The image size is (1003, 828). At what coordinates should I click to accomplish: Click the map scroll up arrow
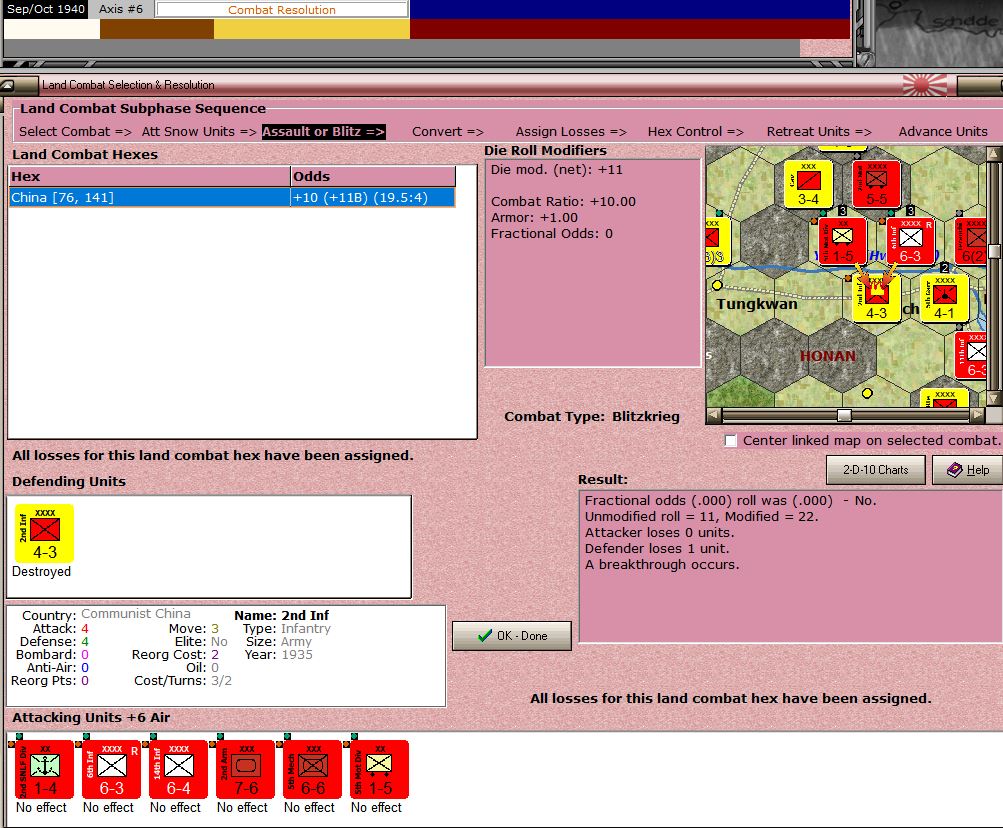pos(993,154)
